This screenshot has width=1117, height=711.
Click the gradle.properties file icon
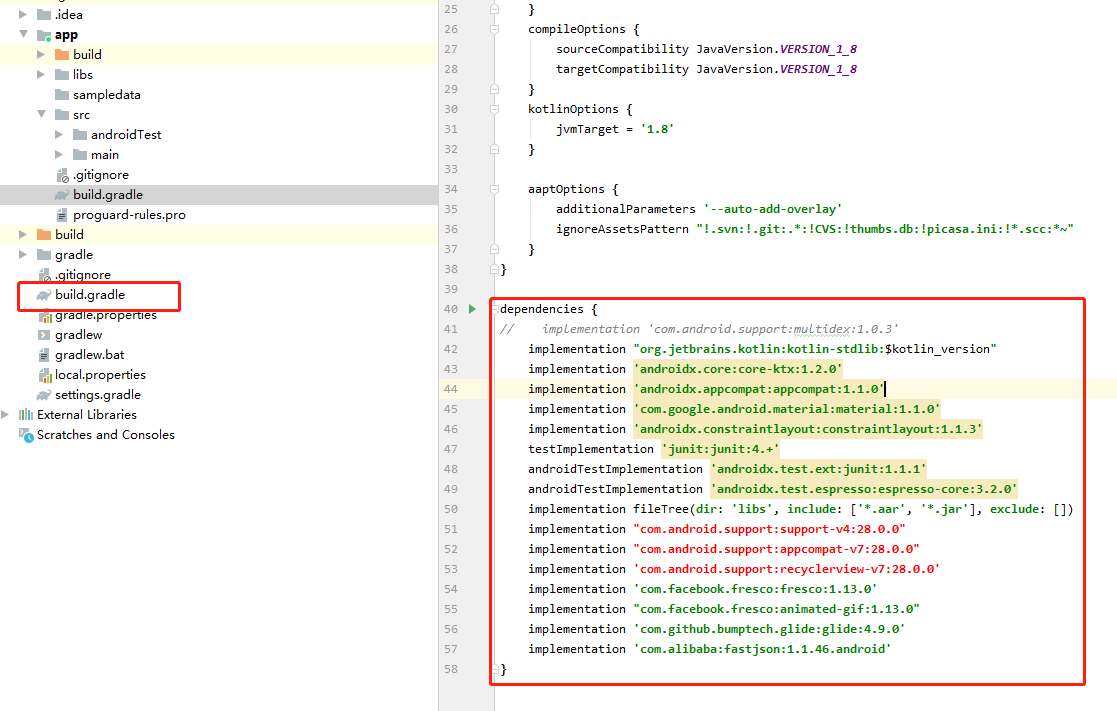click(44, 315)
